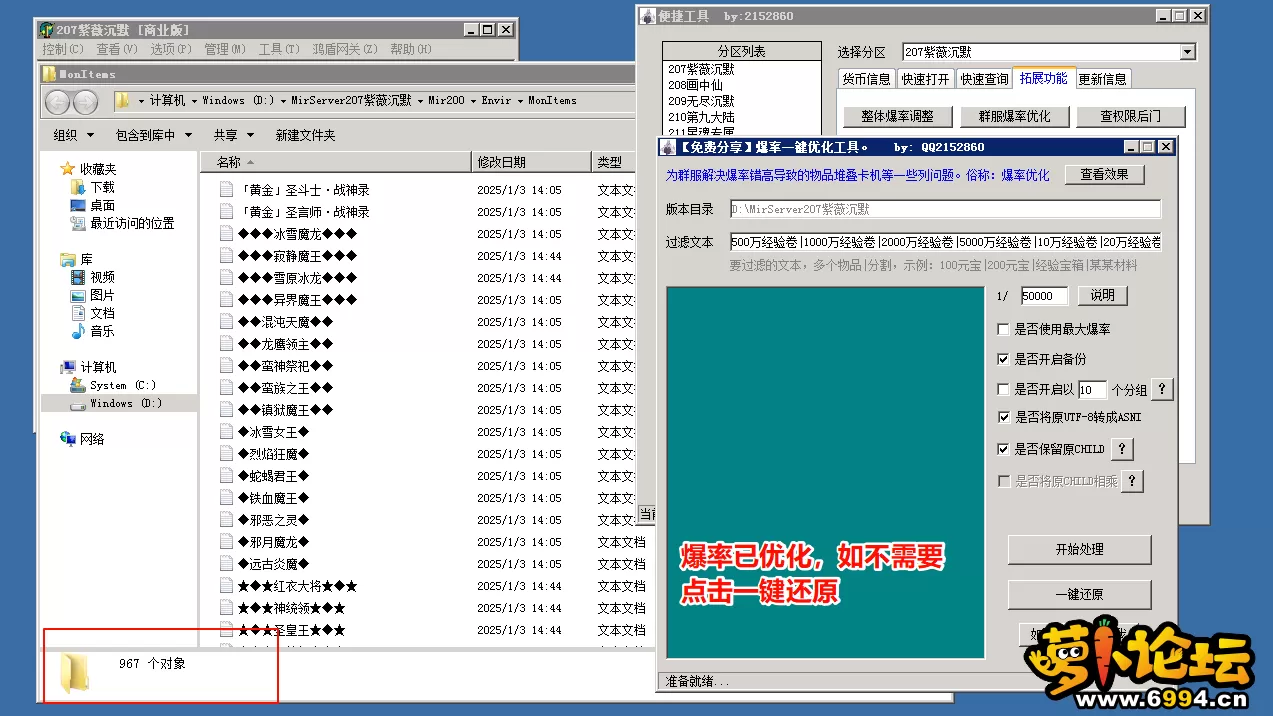Open the 查看(V) menu
The height and width of the screenshot is (716, 1273).
tap(117, 49)
